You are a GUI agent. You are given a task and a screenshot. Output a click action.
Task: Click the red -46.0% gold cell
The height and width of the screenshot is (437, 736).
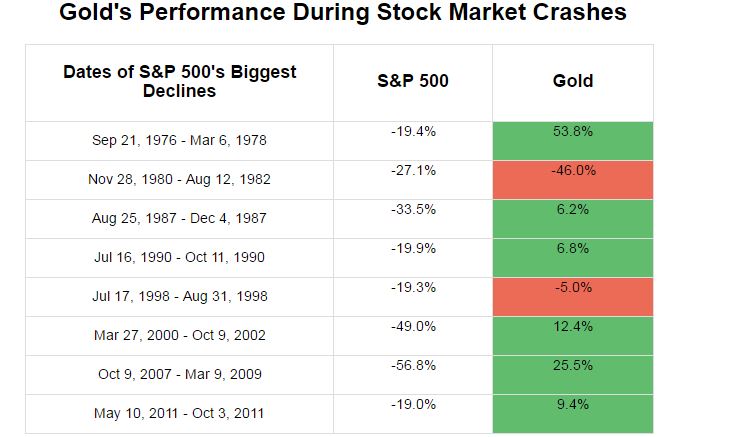(x=573, y=180)
